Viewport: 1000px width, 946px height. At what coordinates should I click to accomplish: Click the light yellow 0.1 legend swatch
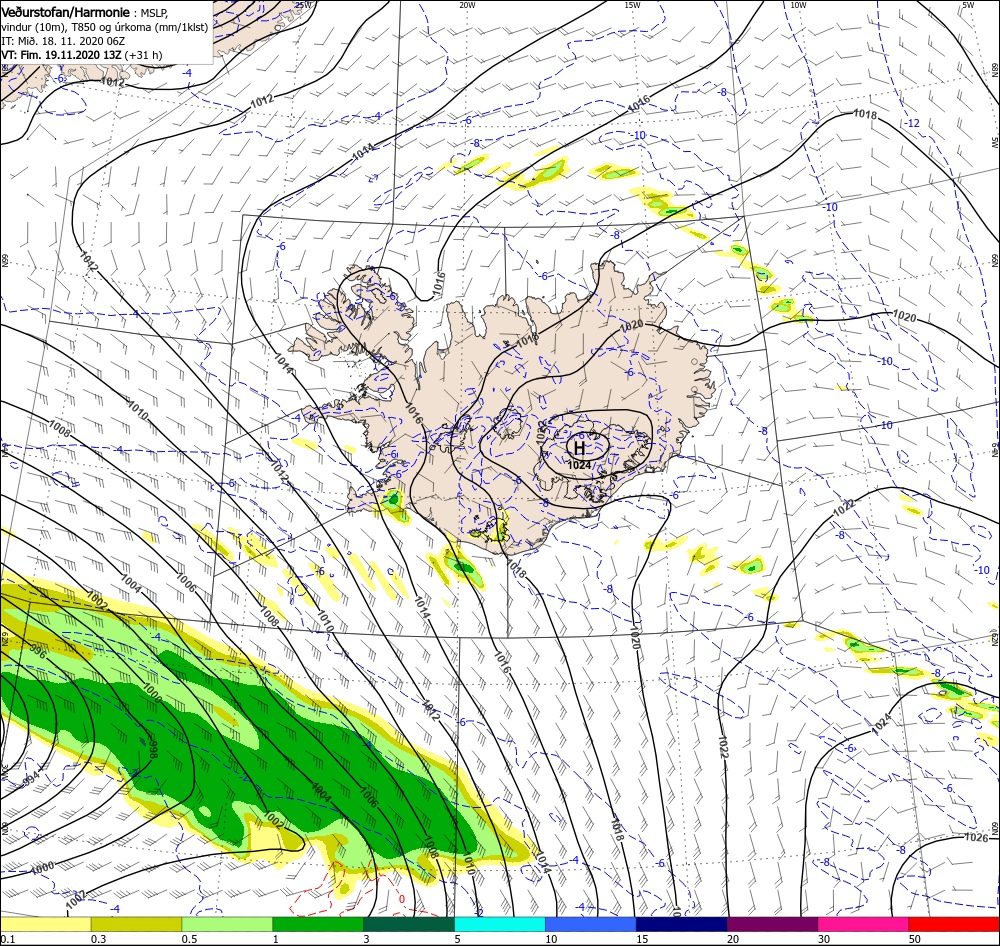click(45, 924)
